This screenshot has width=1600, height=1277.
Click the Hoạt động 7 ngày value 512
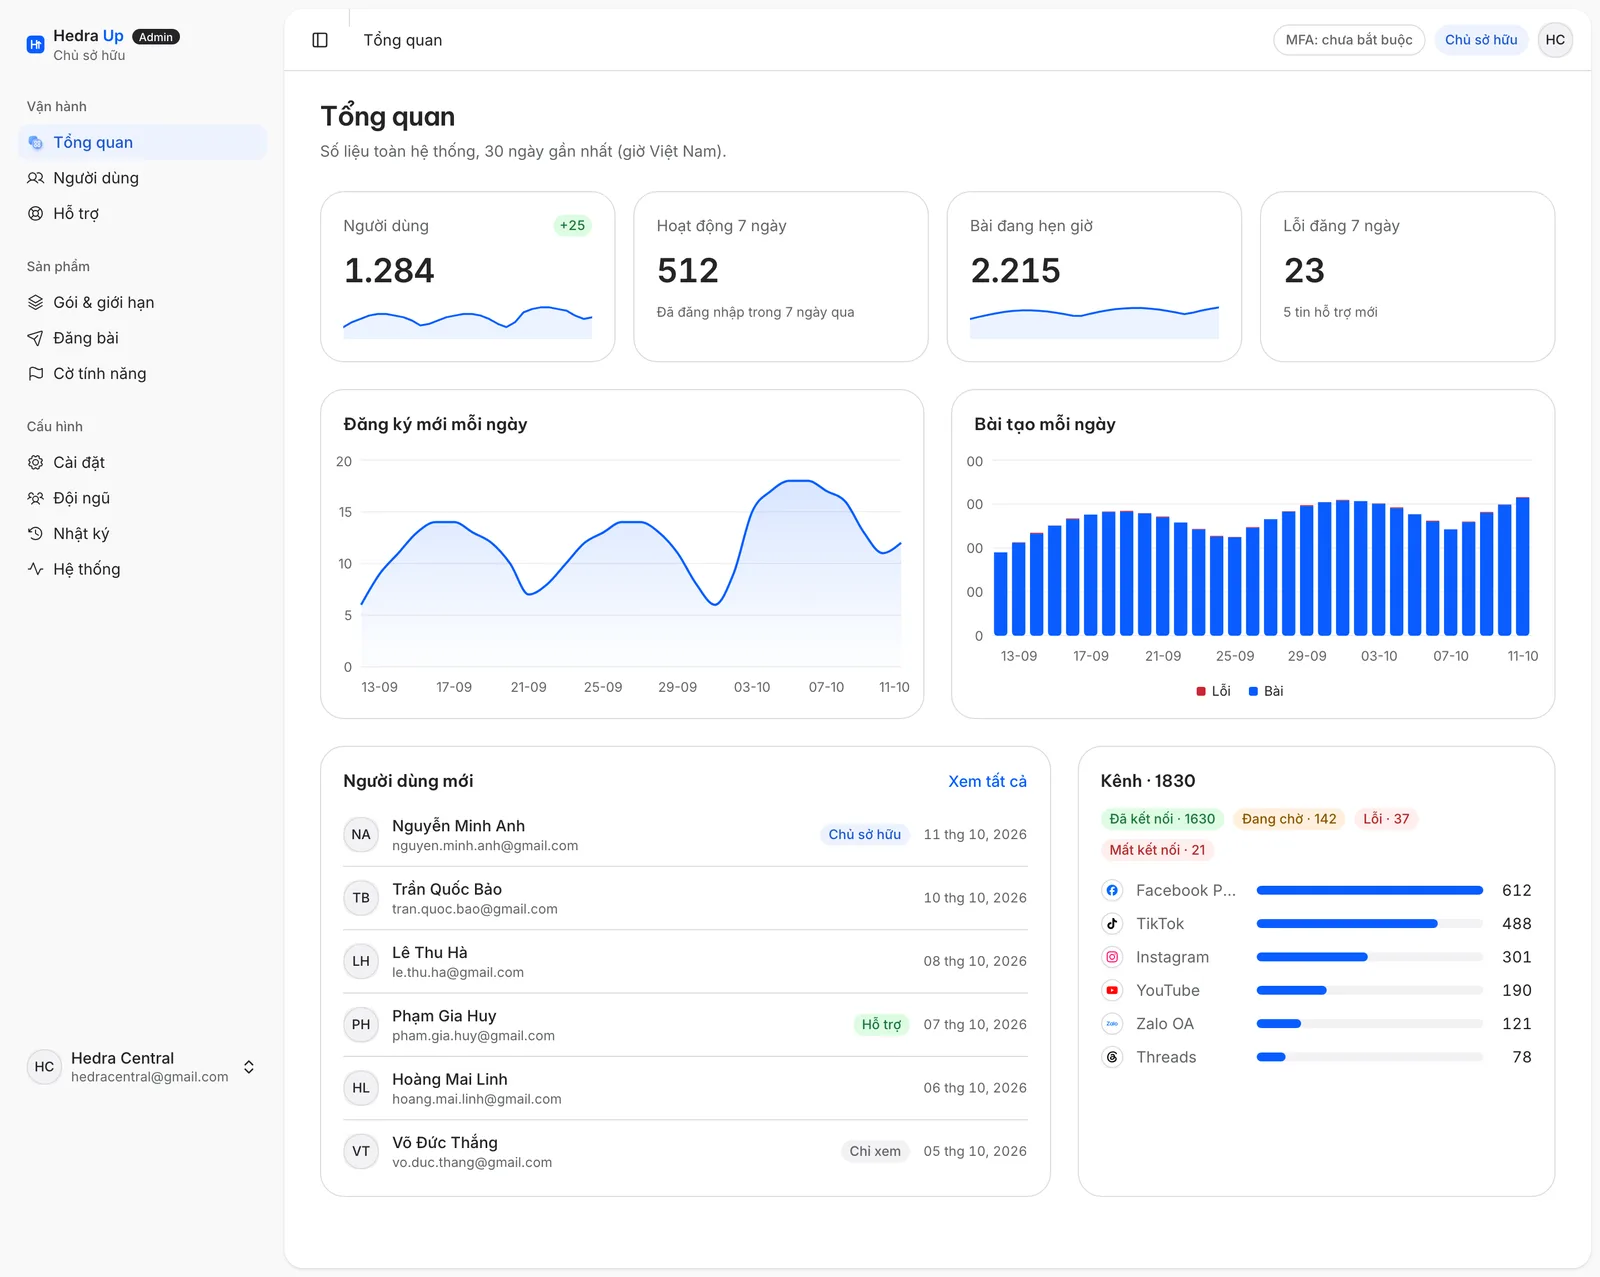688,270
